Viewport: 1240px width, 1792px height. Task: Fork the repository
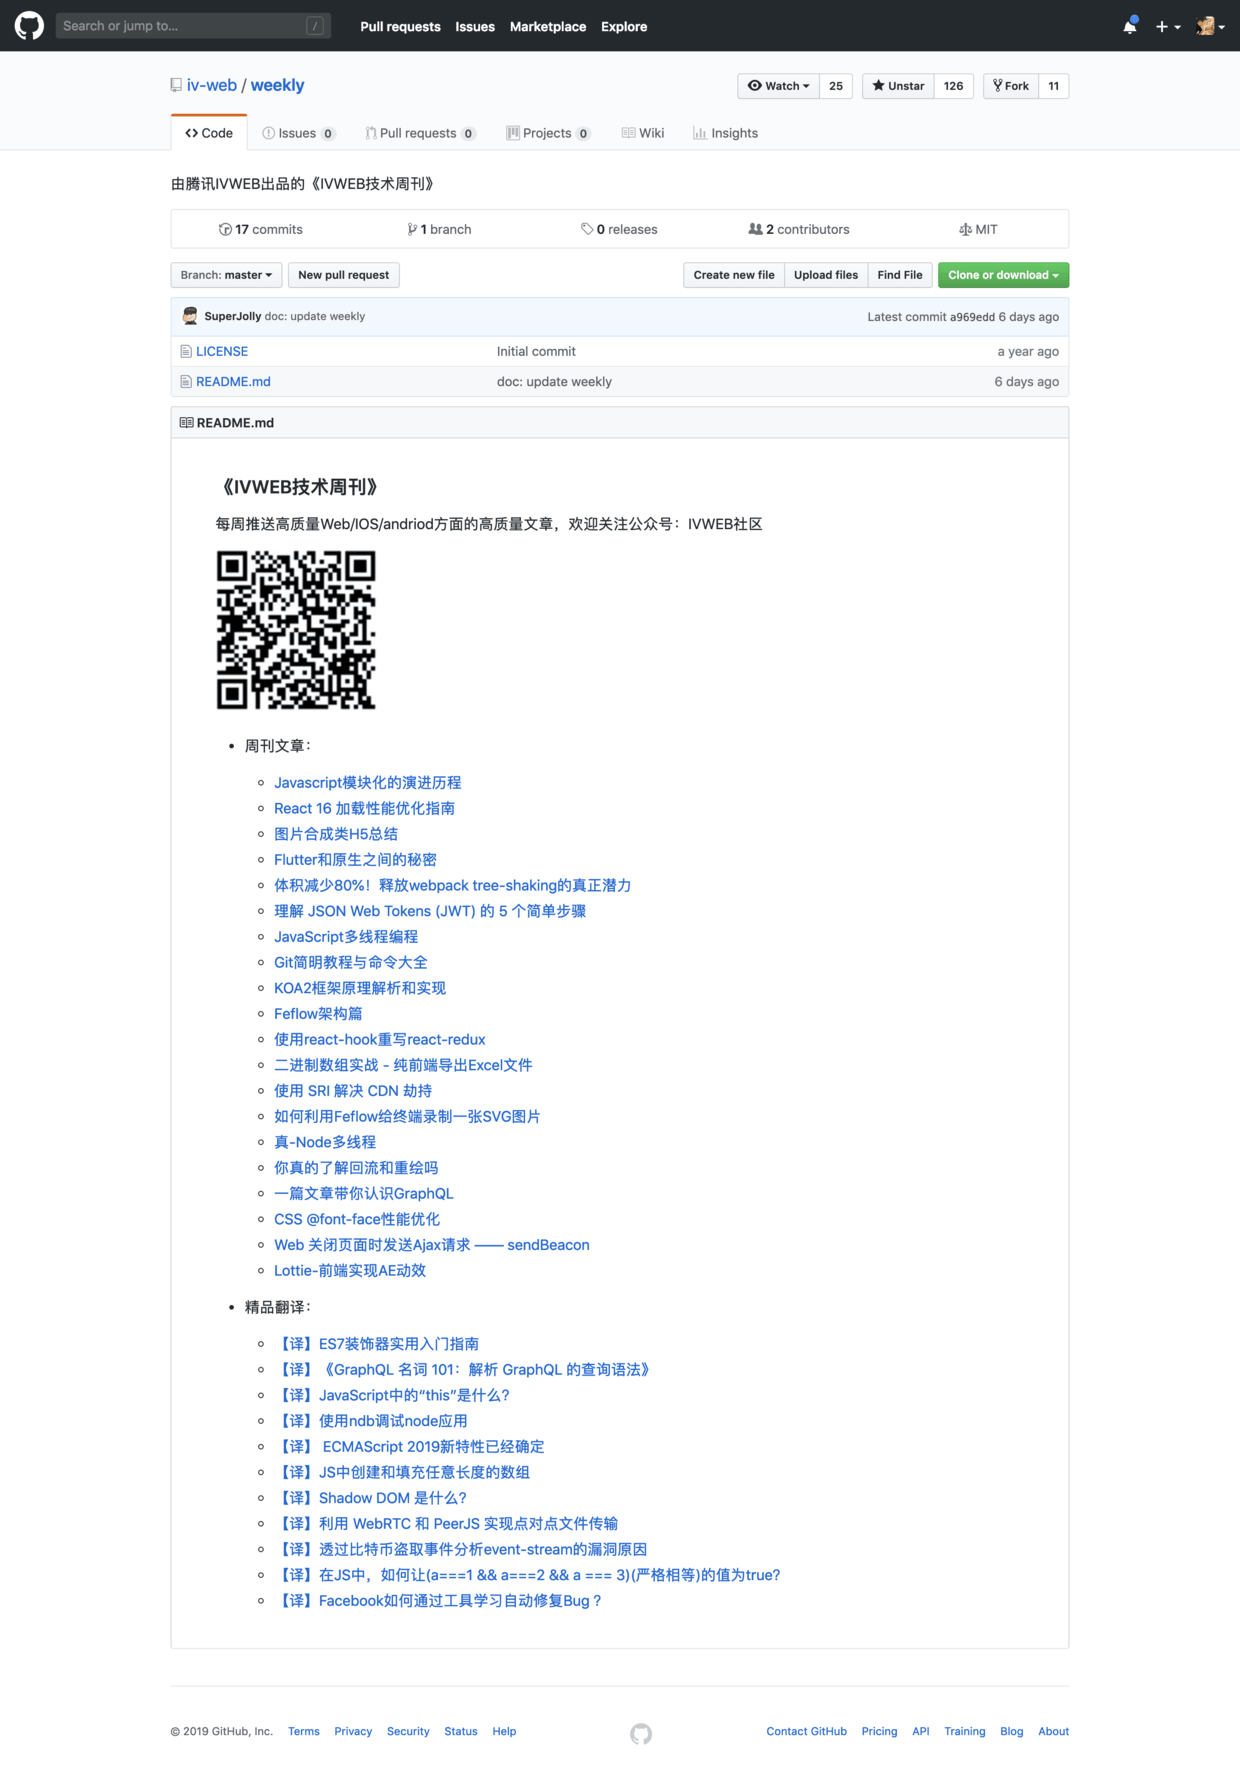click(x=1011, y=86)
